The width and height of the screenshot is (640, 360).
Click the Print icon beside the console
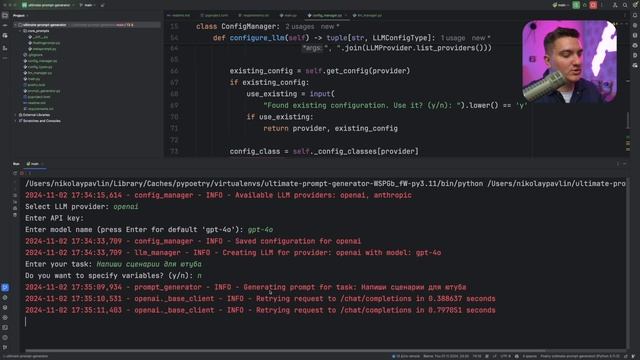pos(15,208)
